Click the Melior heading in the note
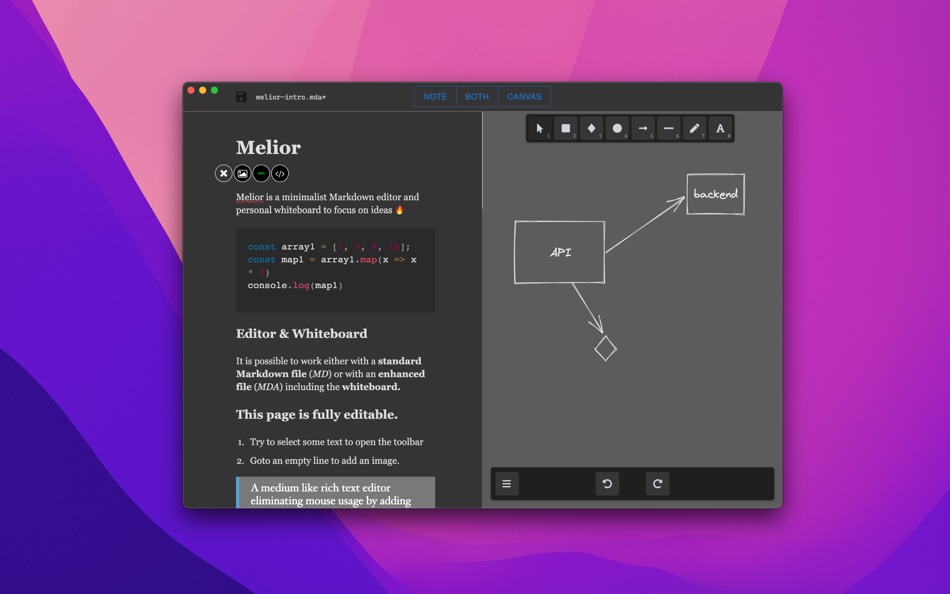 click(x=268, y=147)
